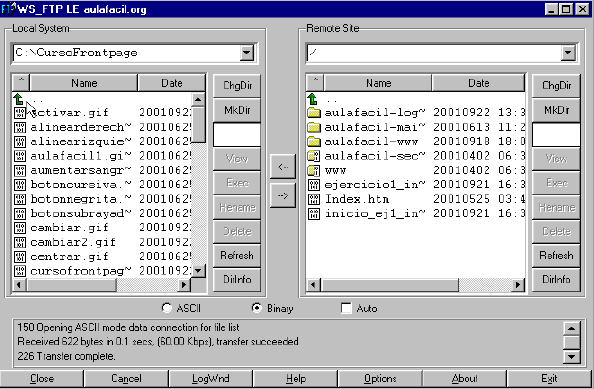Click the Exit button
Screen dimensions: 594x389
coord(549,378)
